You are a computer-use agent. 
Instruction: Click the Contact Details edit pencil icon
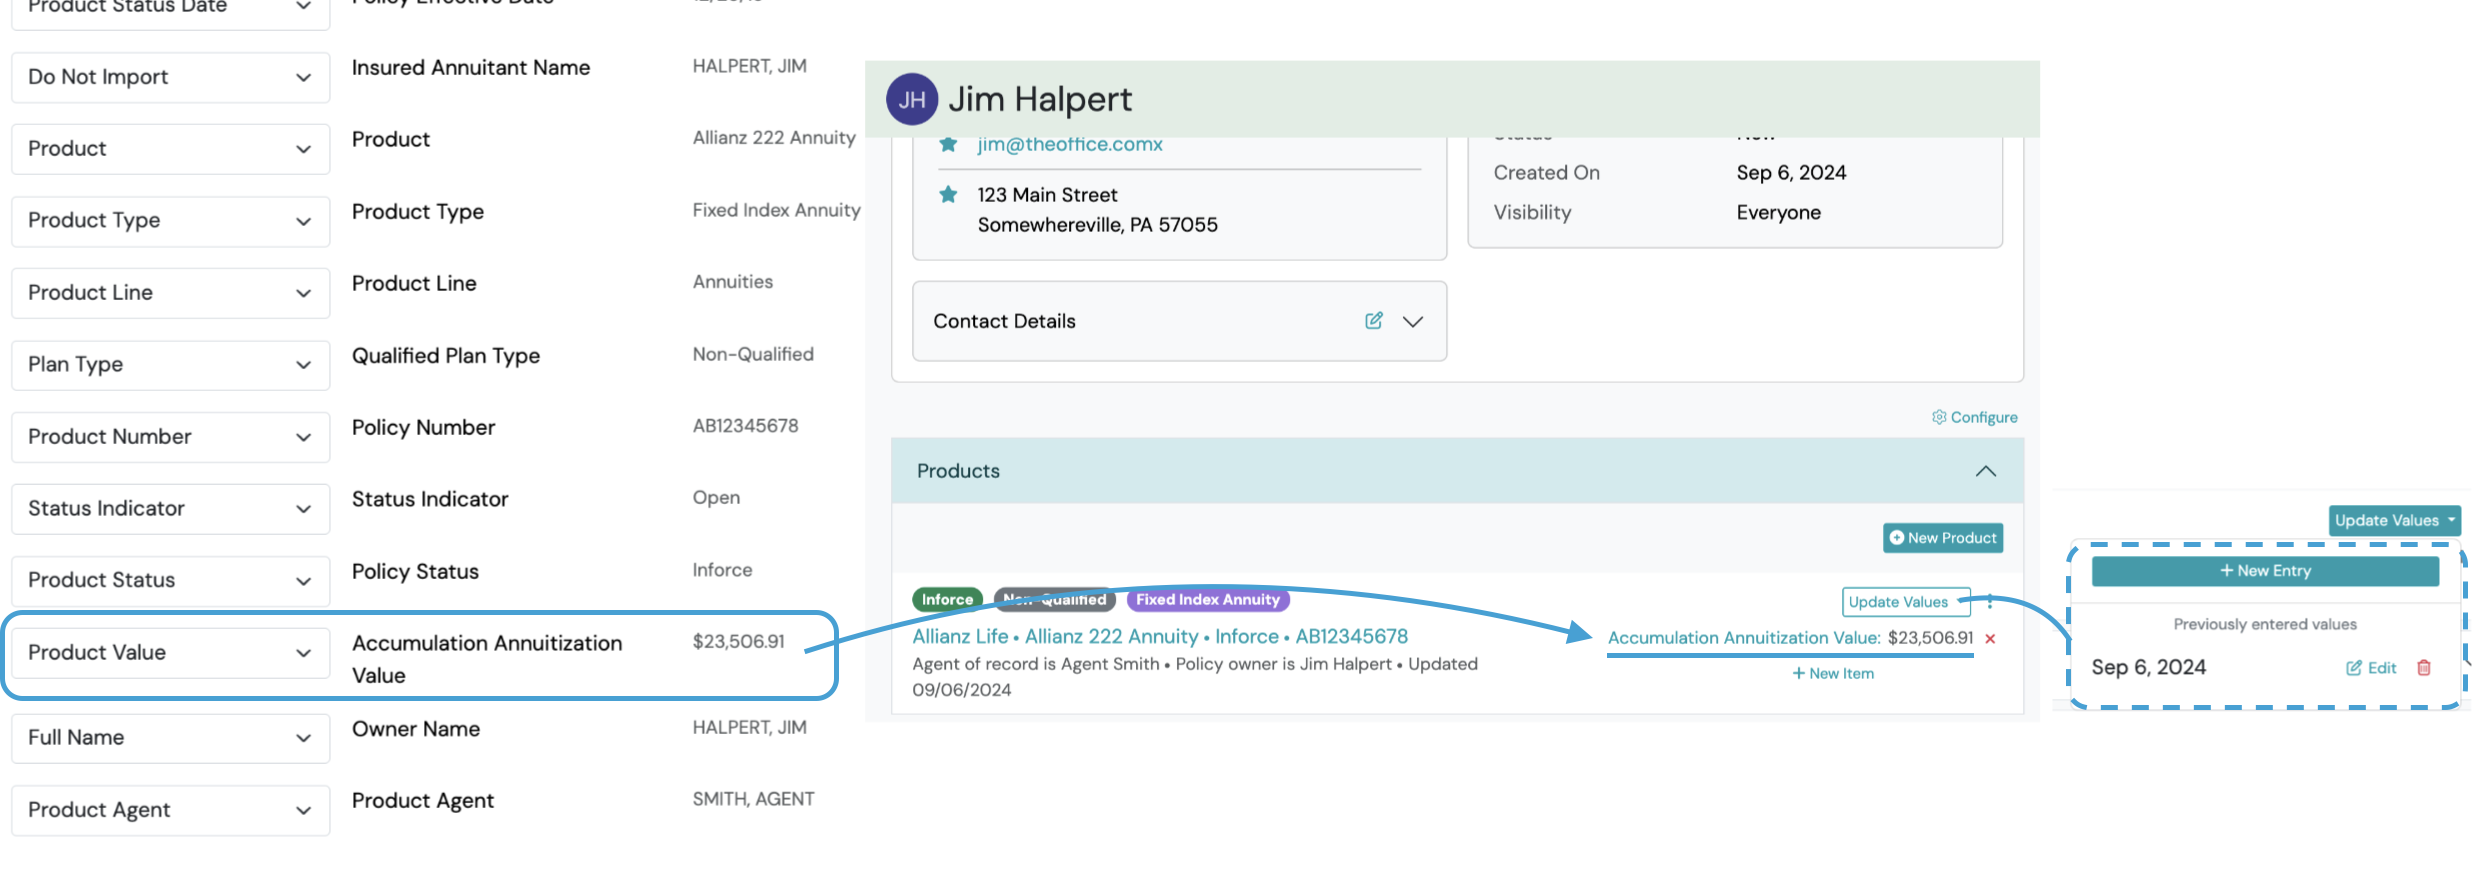pyautogui.click(x=1374, y=320)
